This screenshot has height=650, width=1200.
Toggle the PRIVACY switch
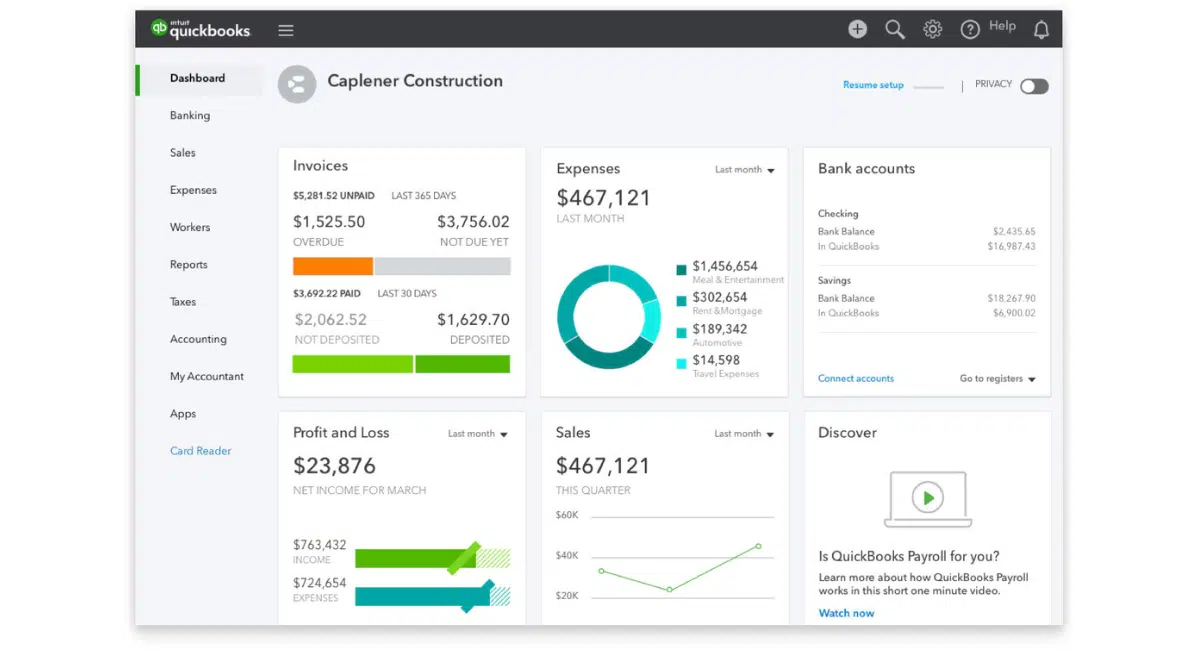coord(1034,86)
